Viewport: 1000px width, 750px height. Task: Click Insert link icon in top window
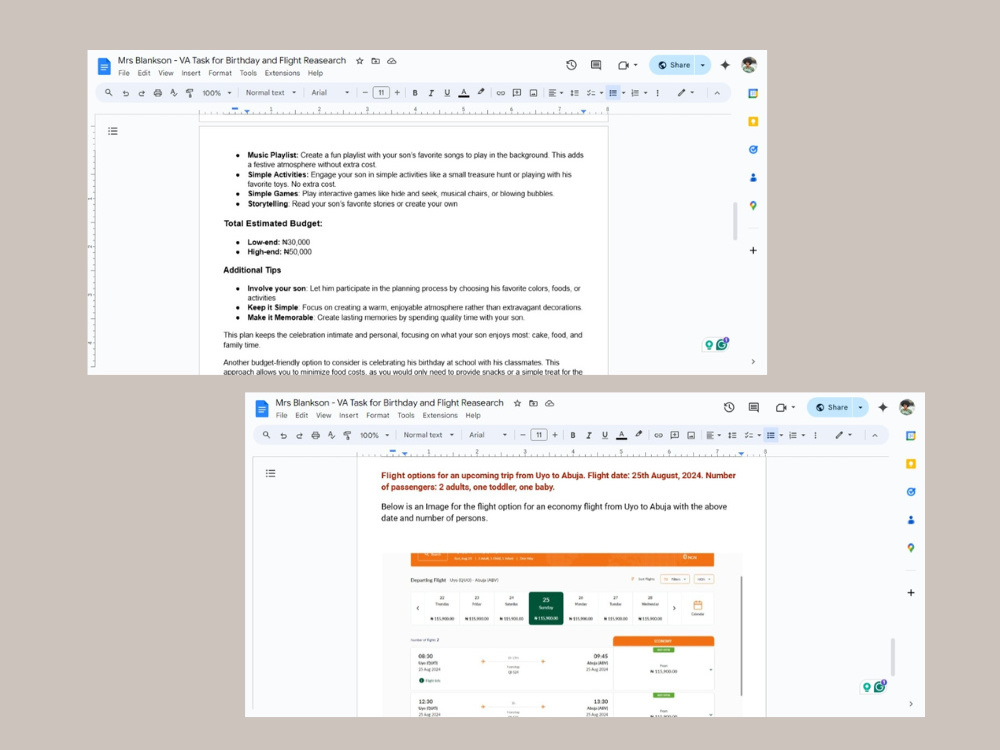pos(501,93)
